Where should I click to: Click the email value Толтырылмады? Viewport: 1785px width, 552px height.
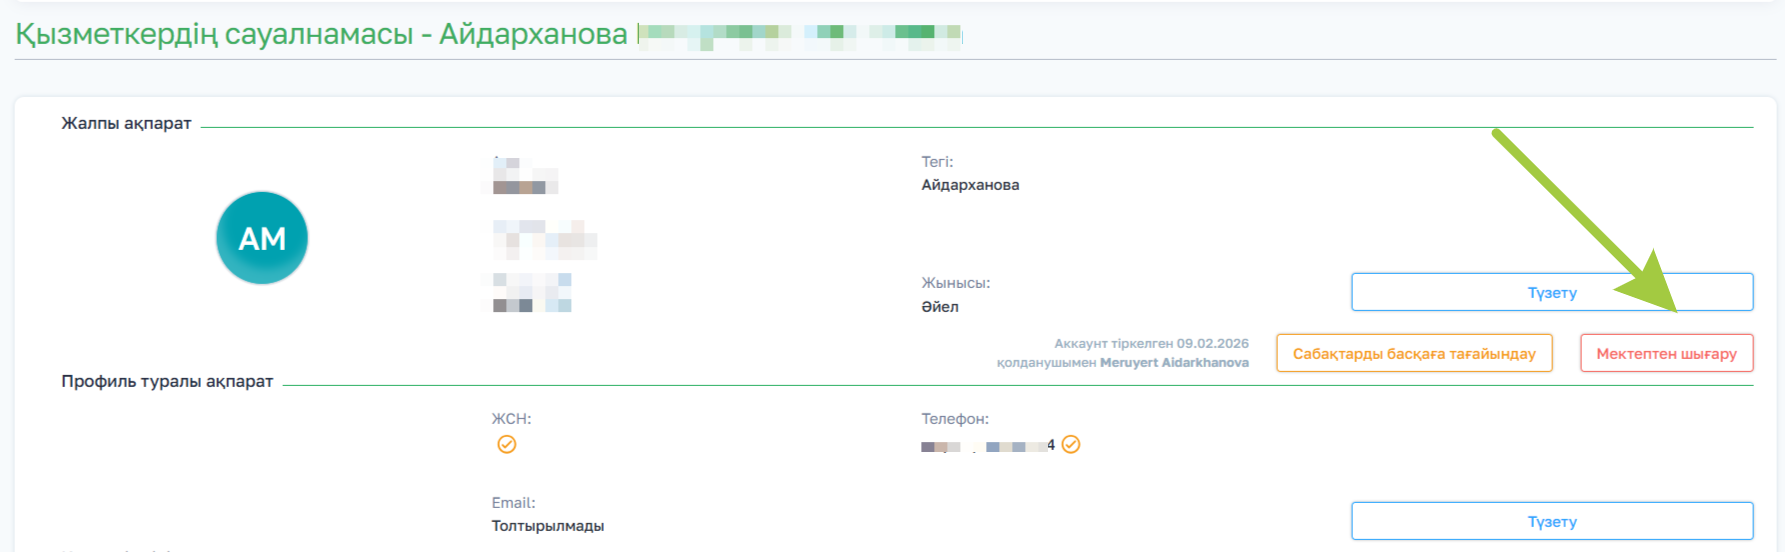pos(547,526)
